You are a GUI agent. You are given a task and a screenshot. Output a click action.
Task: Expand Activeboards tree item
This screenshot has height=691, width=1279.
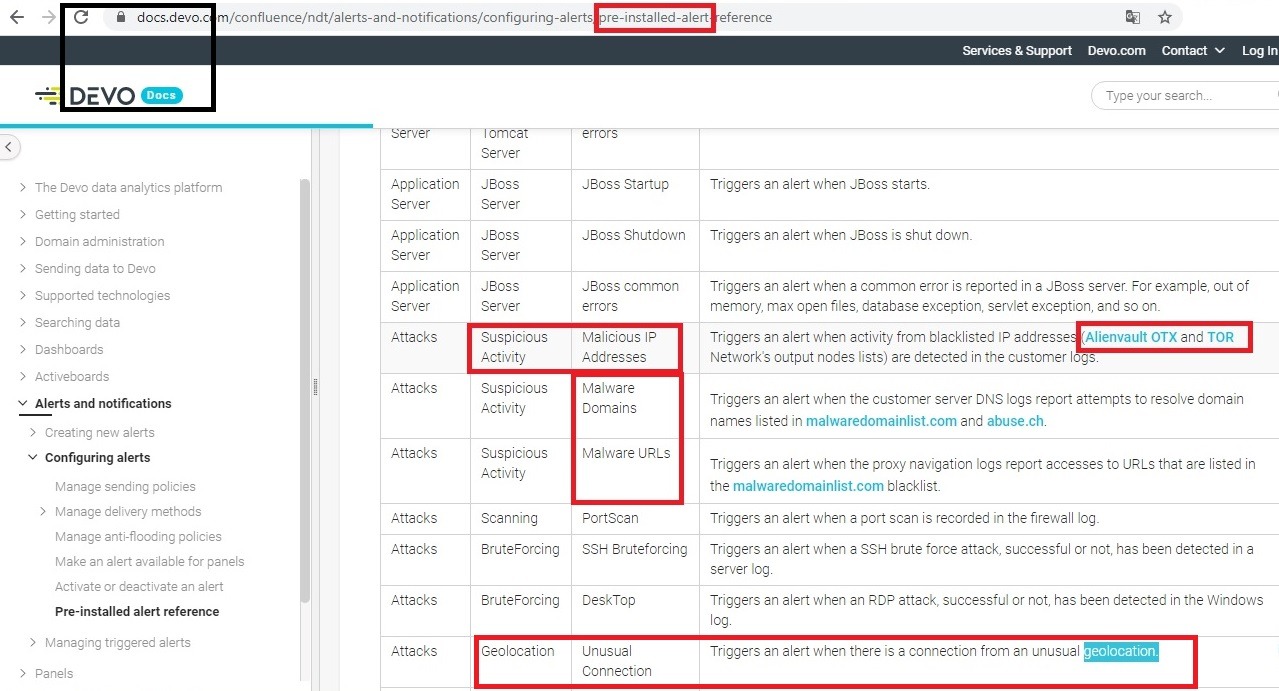pos(24,376)
